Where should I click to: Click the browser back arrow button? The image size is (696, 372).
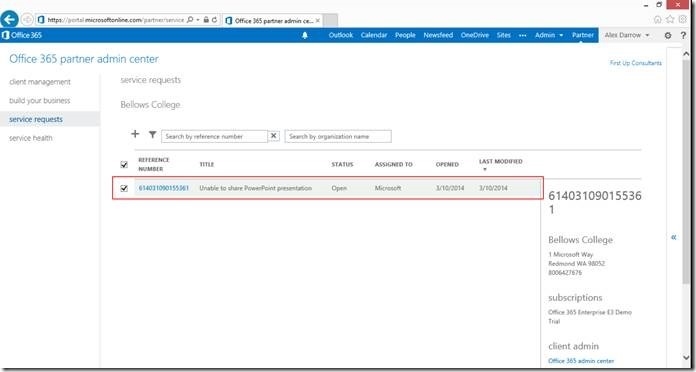(9, 19)
